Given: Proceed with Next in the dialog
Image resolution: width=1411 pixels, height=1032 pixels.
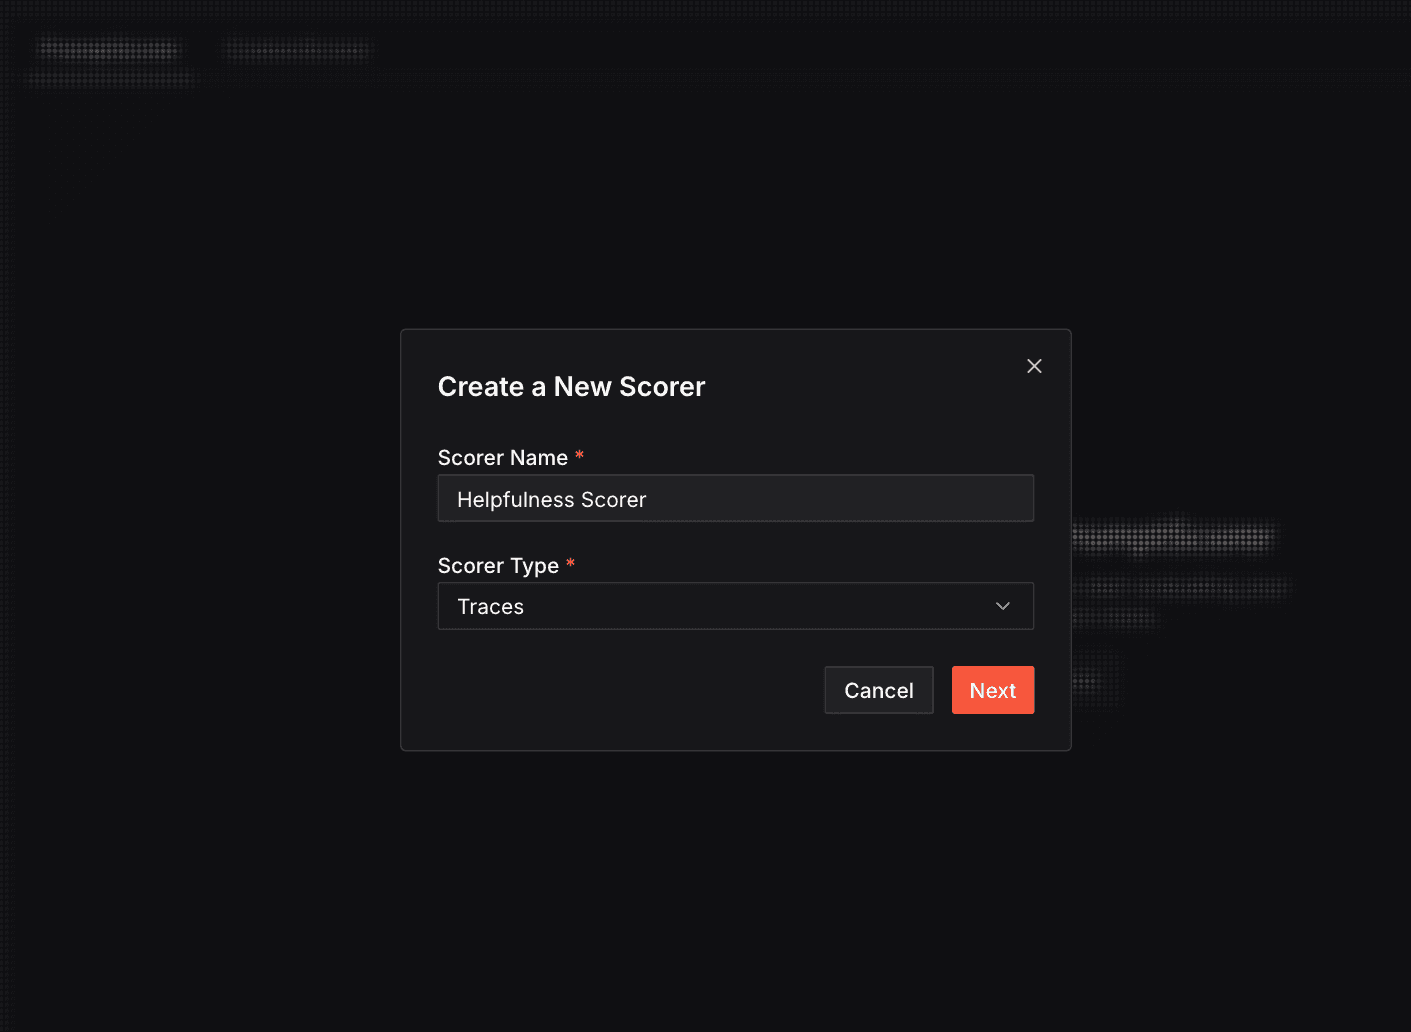Looking at the screenshot, I should (992, 690).
